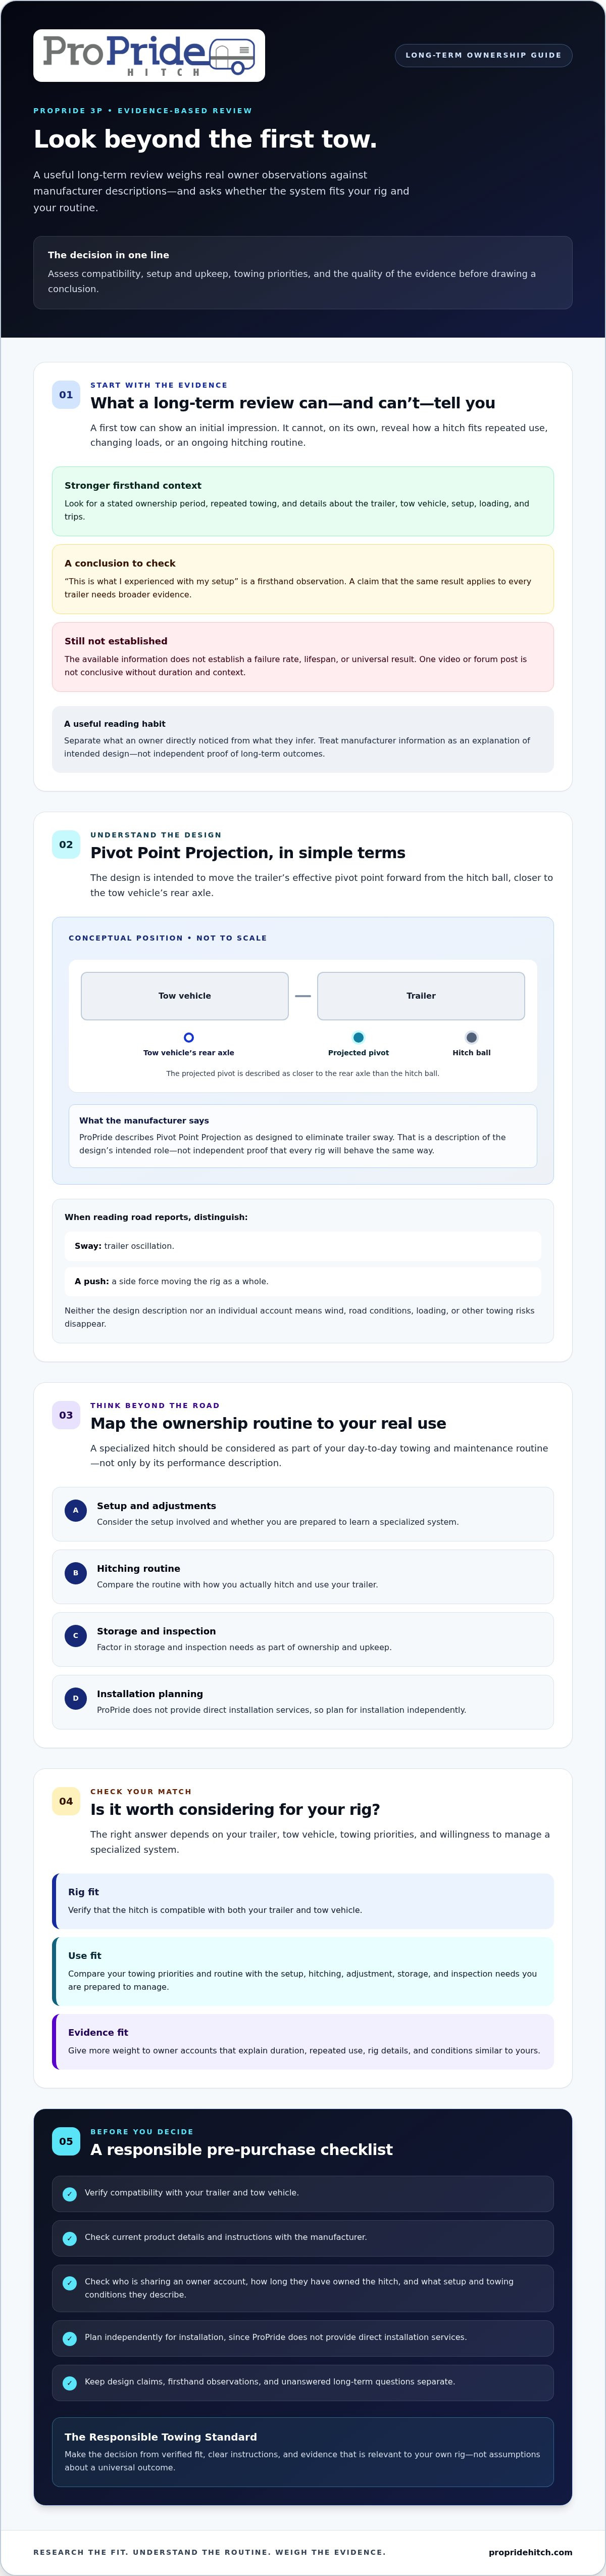Select the Stronger firsthand context green card
606x2576 pixels.
[x=303, y=501]
